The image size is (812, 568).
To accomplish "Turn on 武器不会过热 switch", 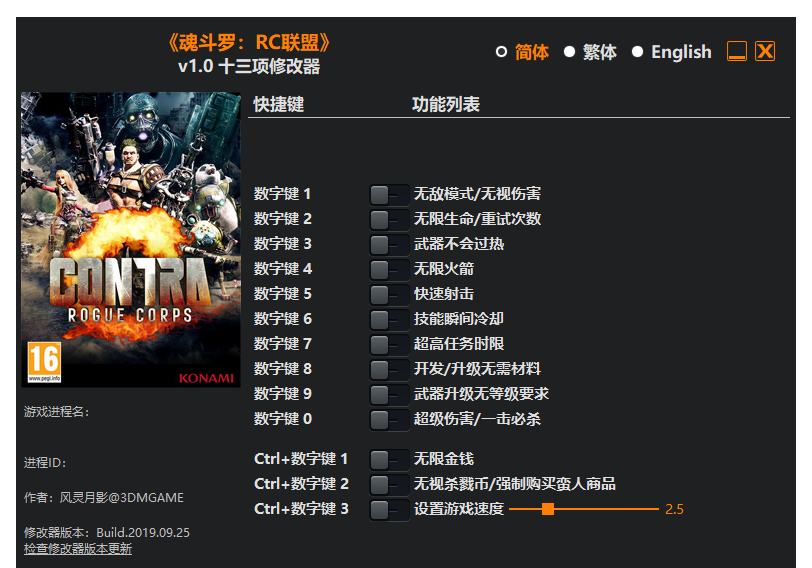I will [389, 244].
